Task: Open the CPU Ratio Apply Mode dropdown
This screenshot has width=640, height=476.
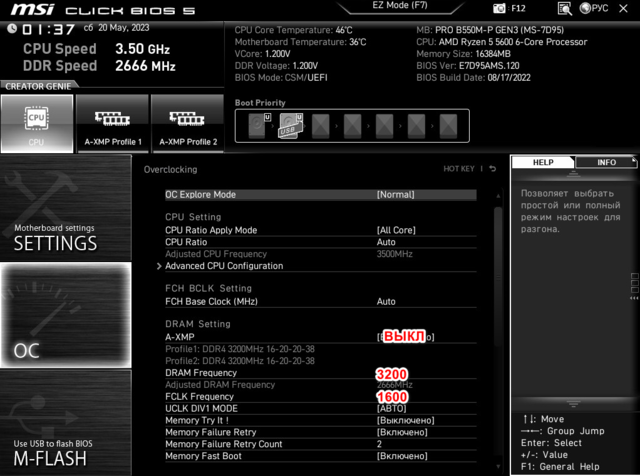Action: pyautogui.click(x=397, y=230)
